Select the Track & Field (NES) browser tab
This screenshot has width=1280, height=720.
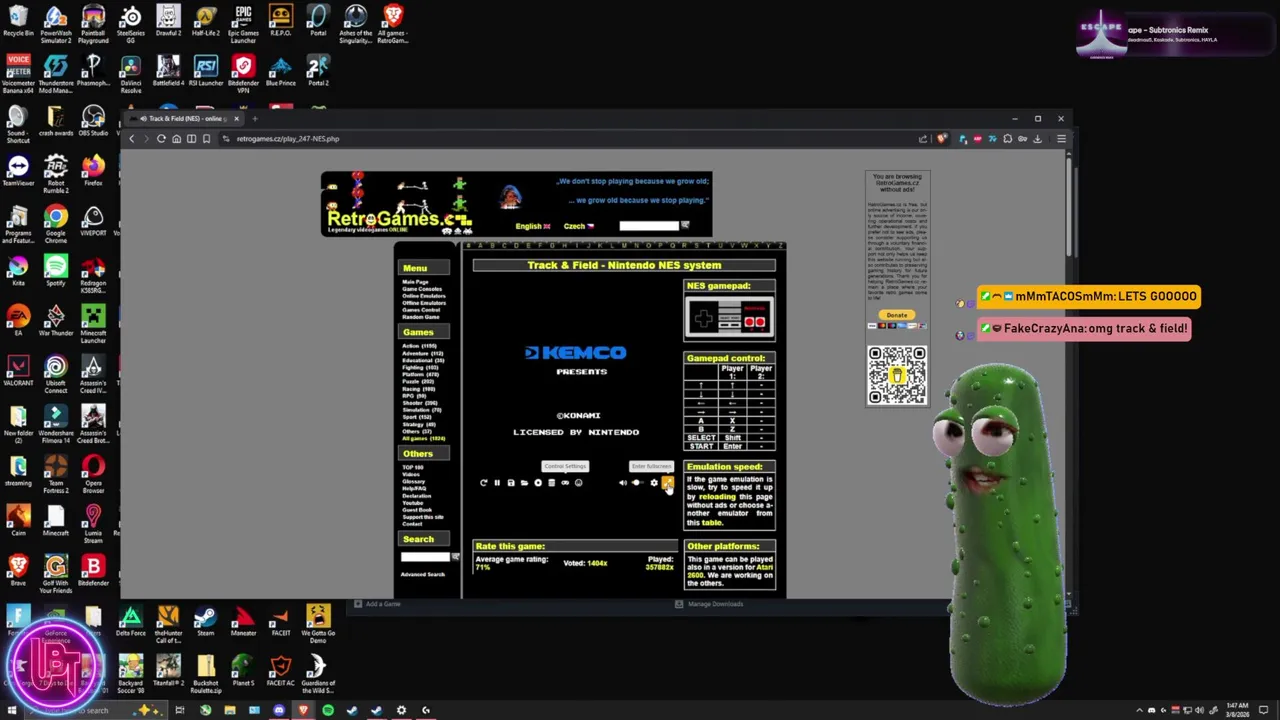click(185, 119)
